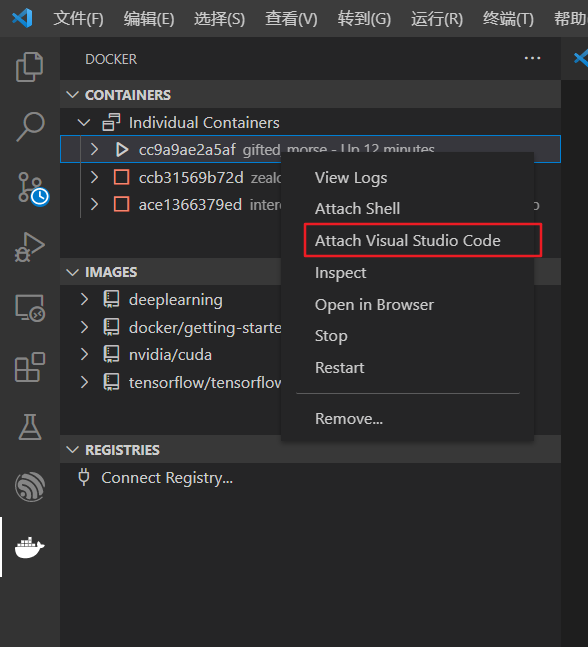Open the 转到(G) menu
This screenshot has width=588, height=647.
click(364, 19)
